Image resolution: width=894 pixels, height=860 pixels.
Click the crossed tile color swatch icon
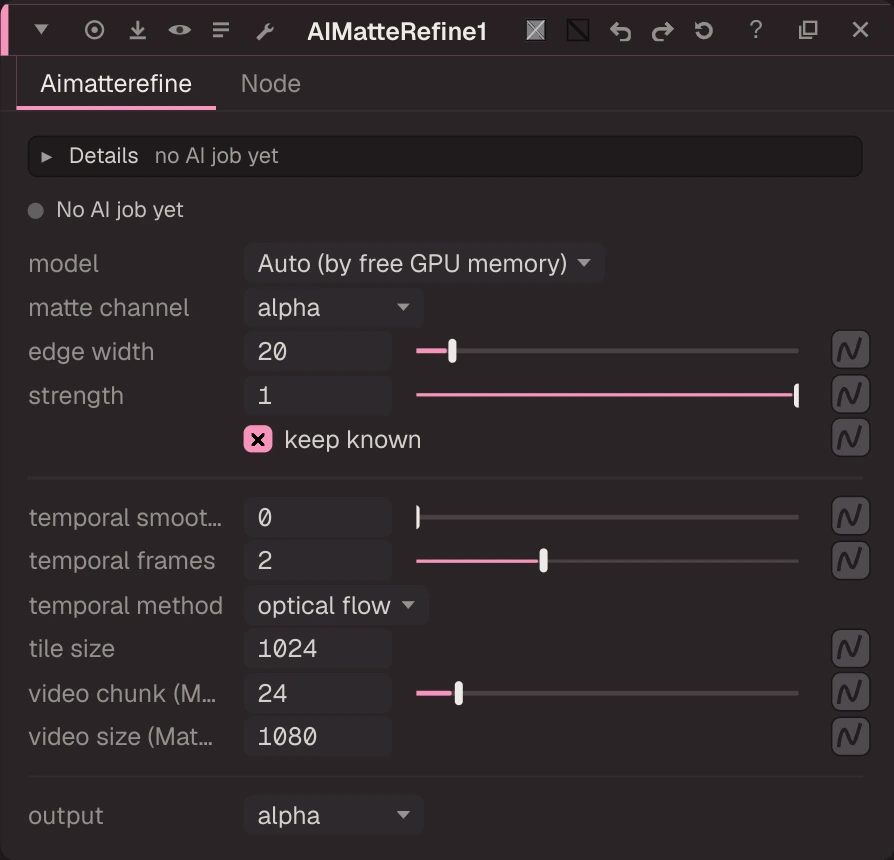point(535,30)
